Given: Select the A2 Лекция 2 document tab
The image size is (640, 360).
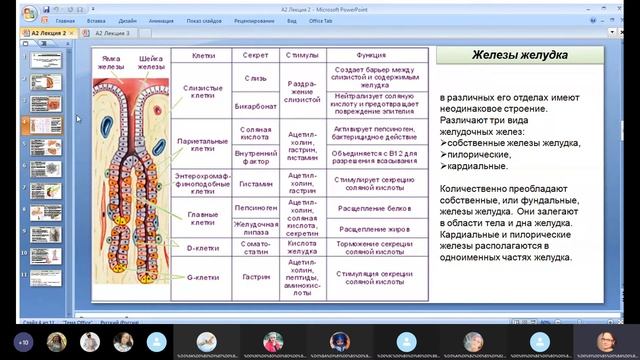Looking at the screenshot, I should (x=48, y=33).
